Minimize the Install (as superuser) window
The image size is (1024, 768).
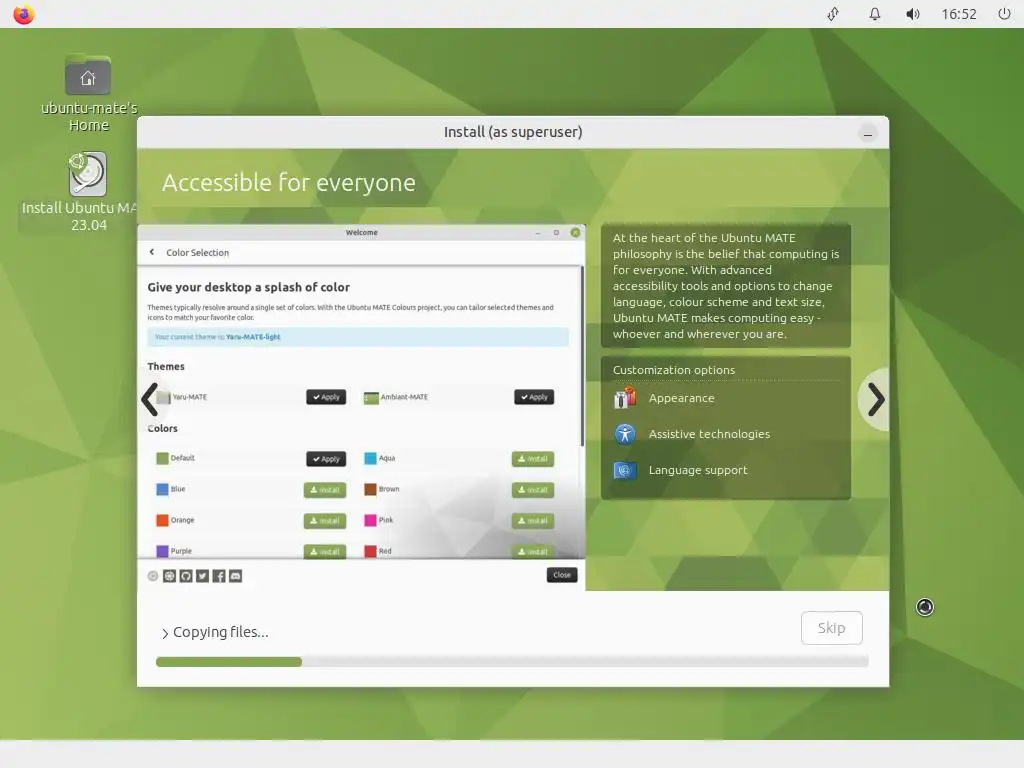coord(868,134)
